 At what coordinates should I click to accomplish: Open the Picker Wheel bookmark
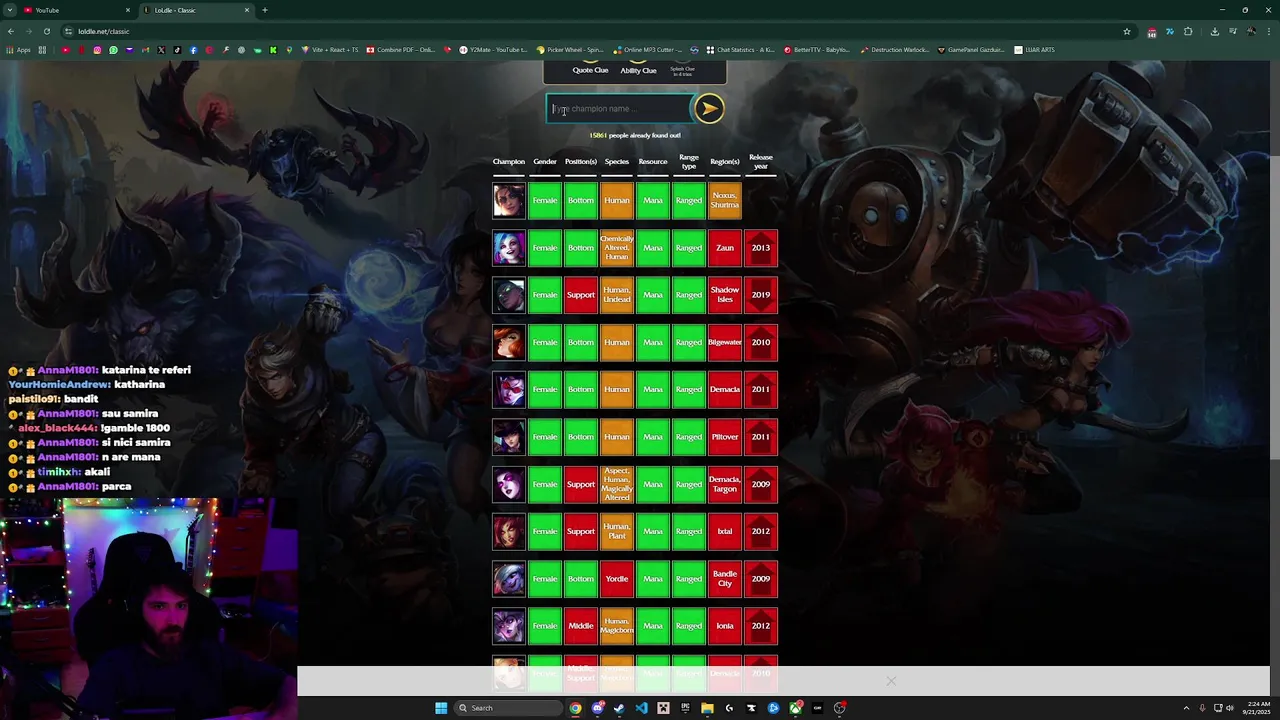(x=570, y=50)
